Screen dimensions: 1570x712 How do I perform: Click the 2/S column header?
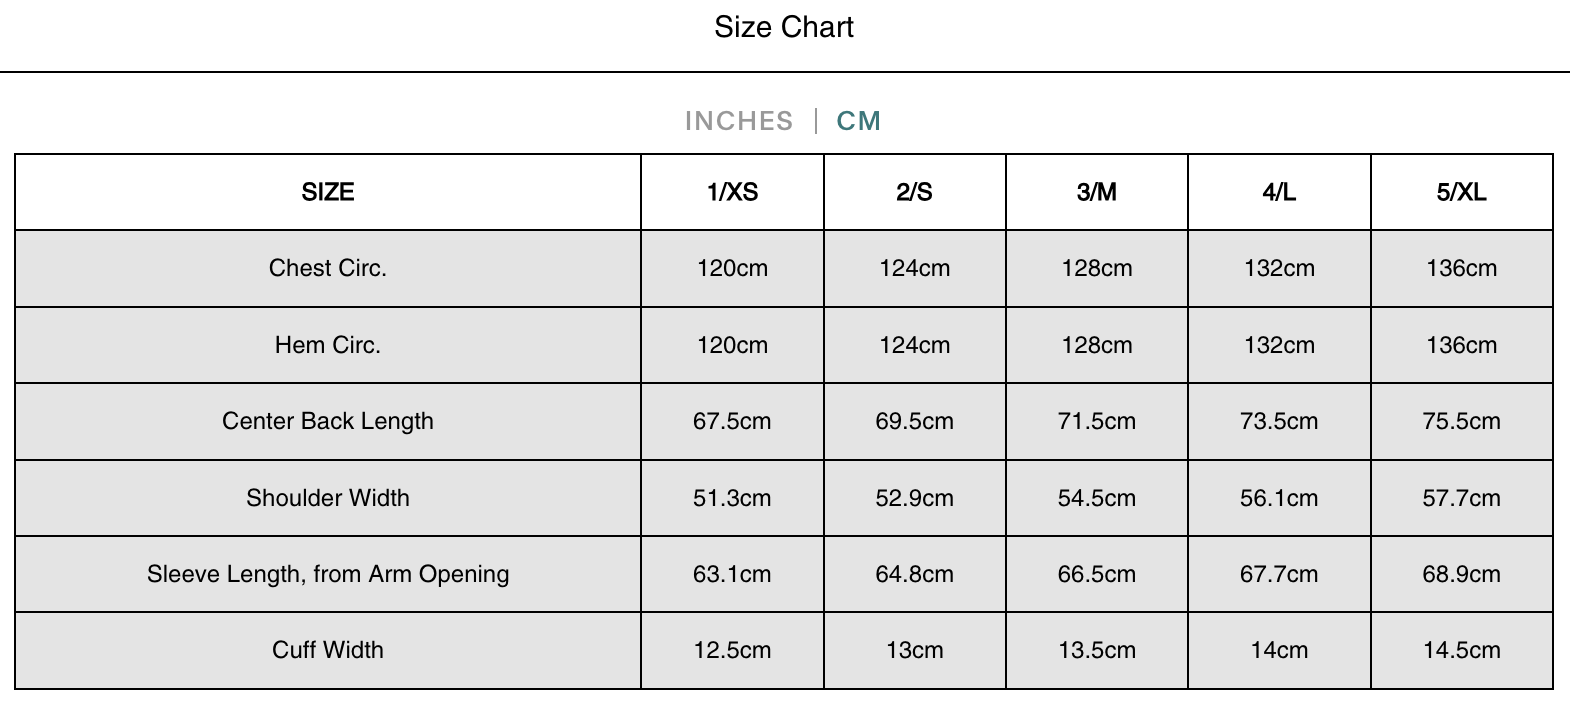pos(914,192)
